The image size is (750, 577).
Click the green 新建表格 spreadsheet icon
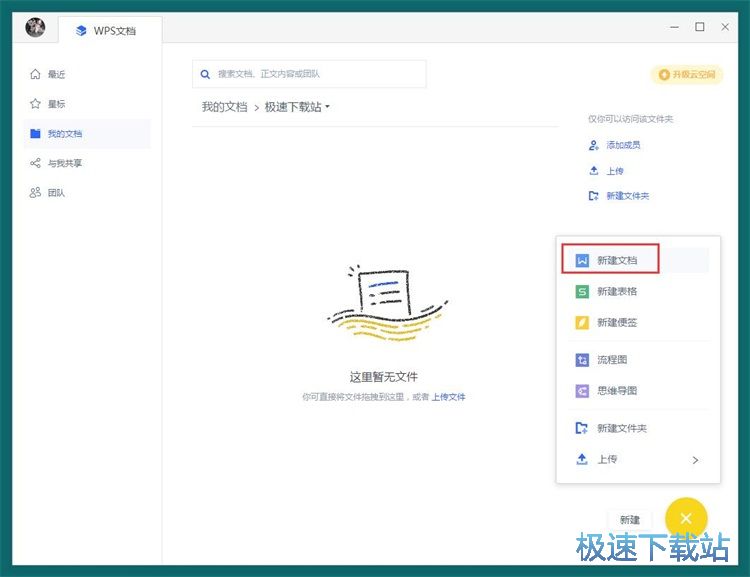581,291
